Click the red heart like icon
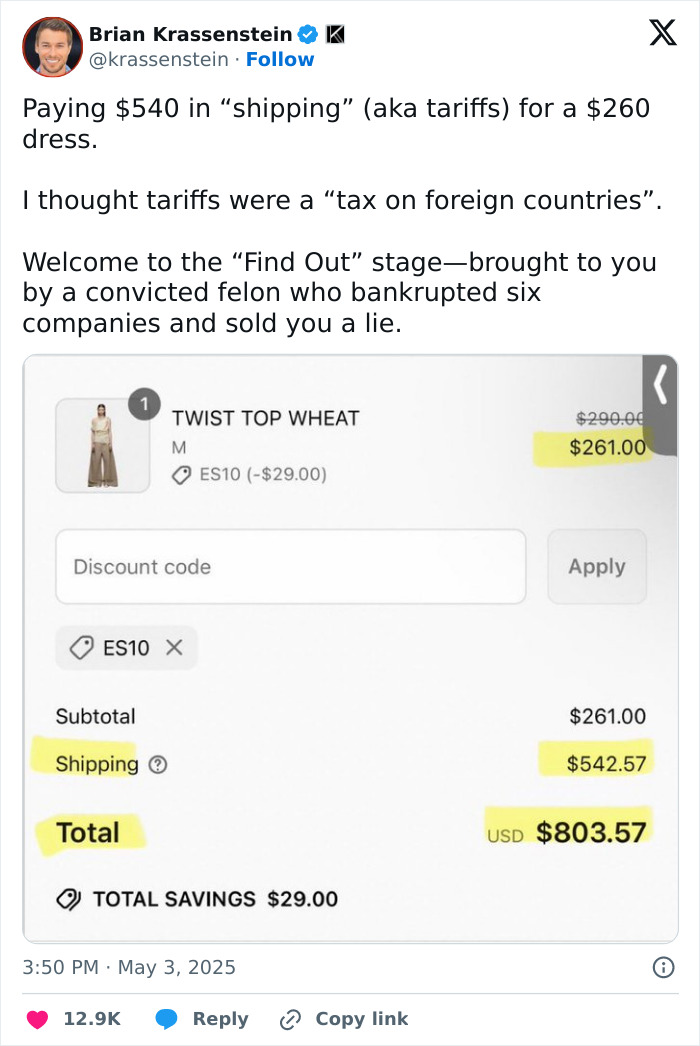700x1046 pixels. coord(35,1019)
